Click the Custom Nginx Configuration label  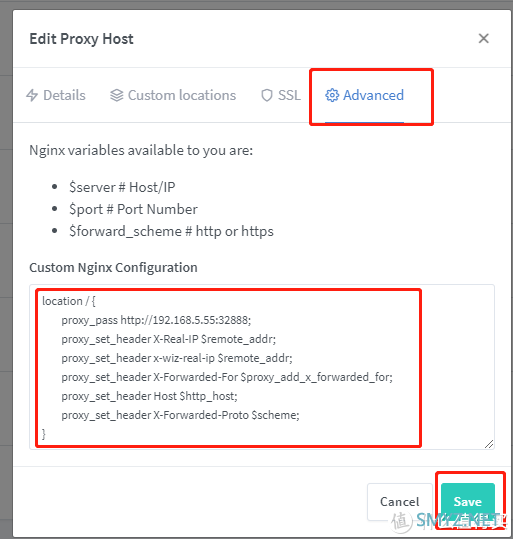point(113,267)
